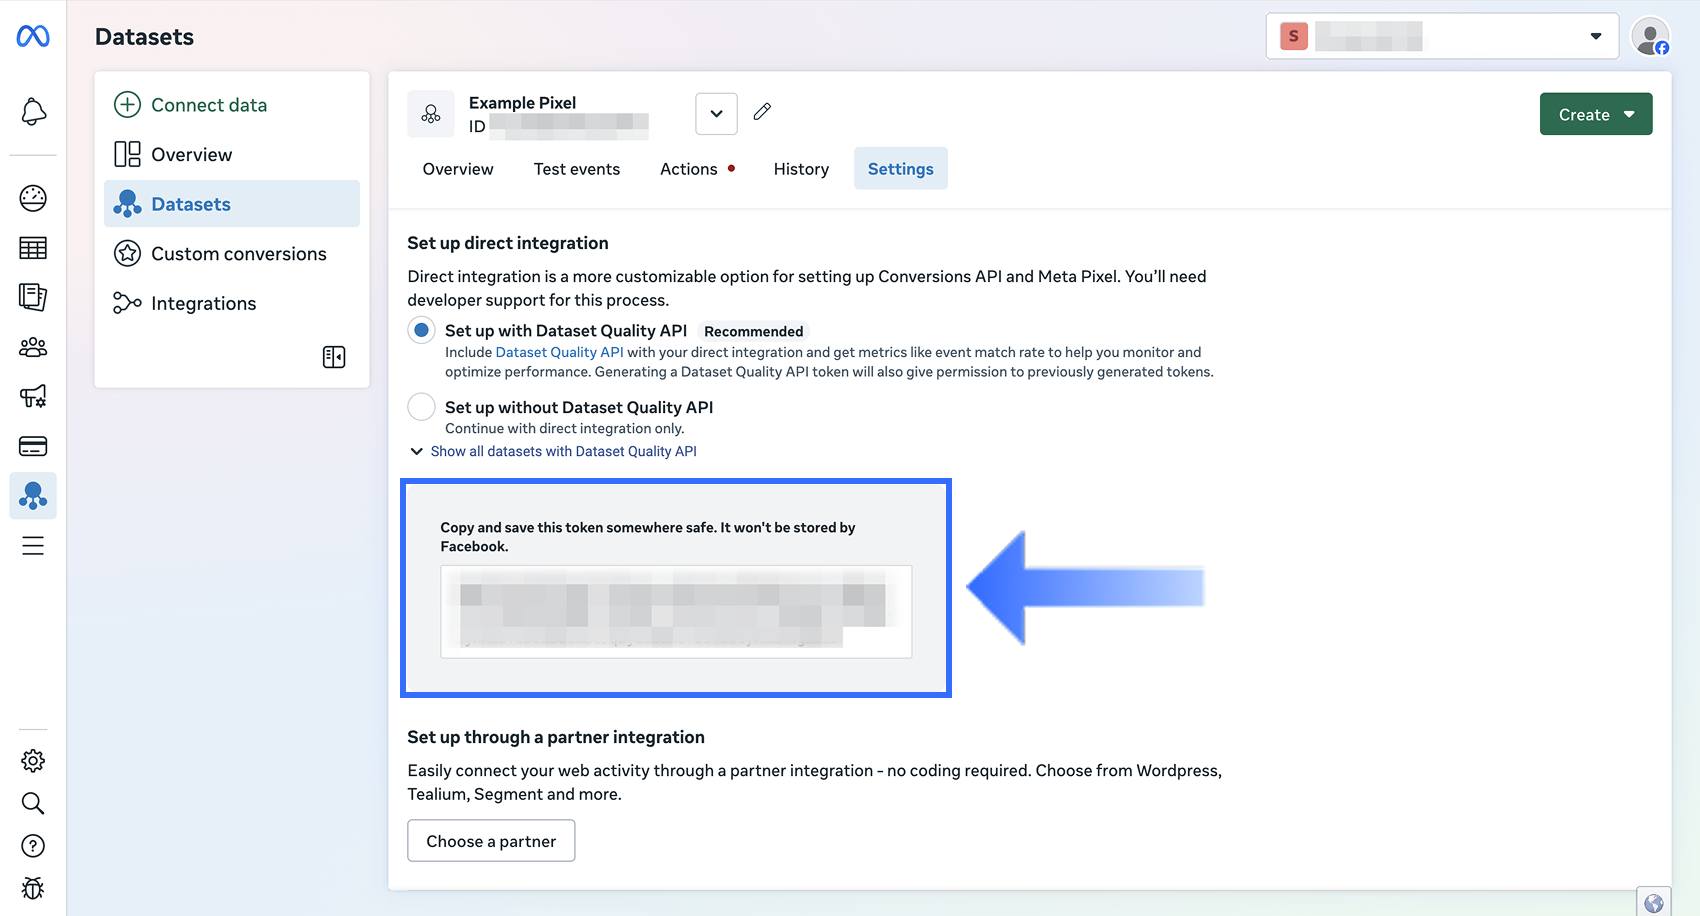Expand Show all datasets with Dataset Quality API
Screen dimensions: 1700x916
coord(553,452)
